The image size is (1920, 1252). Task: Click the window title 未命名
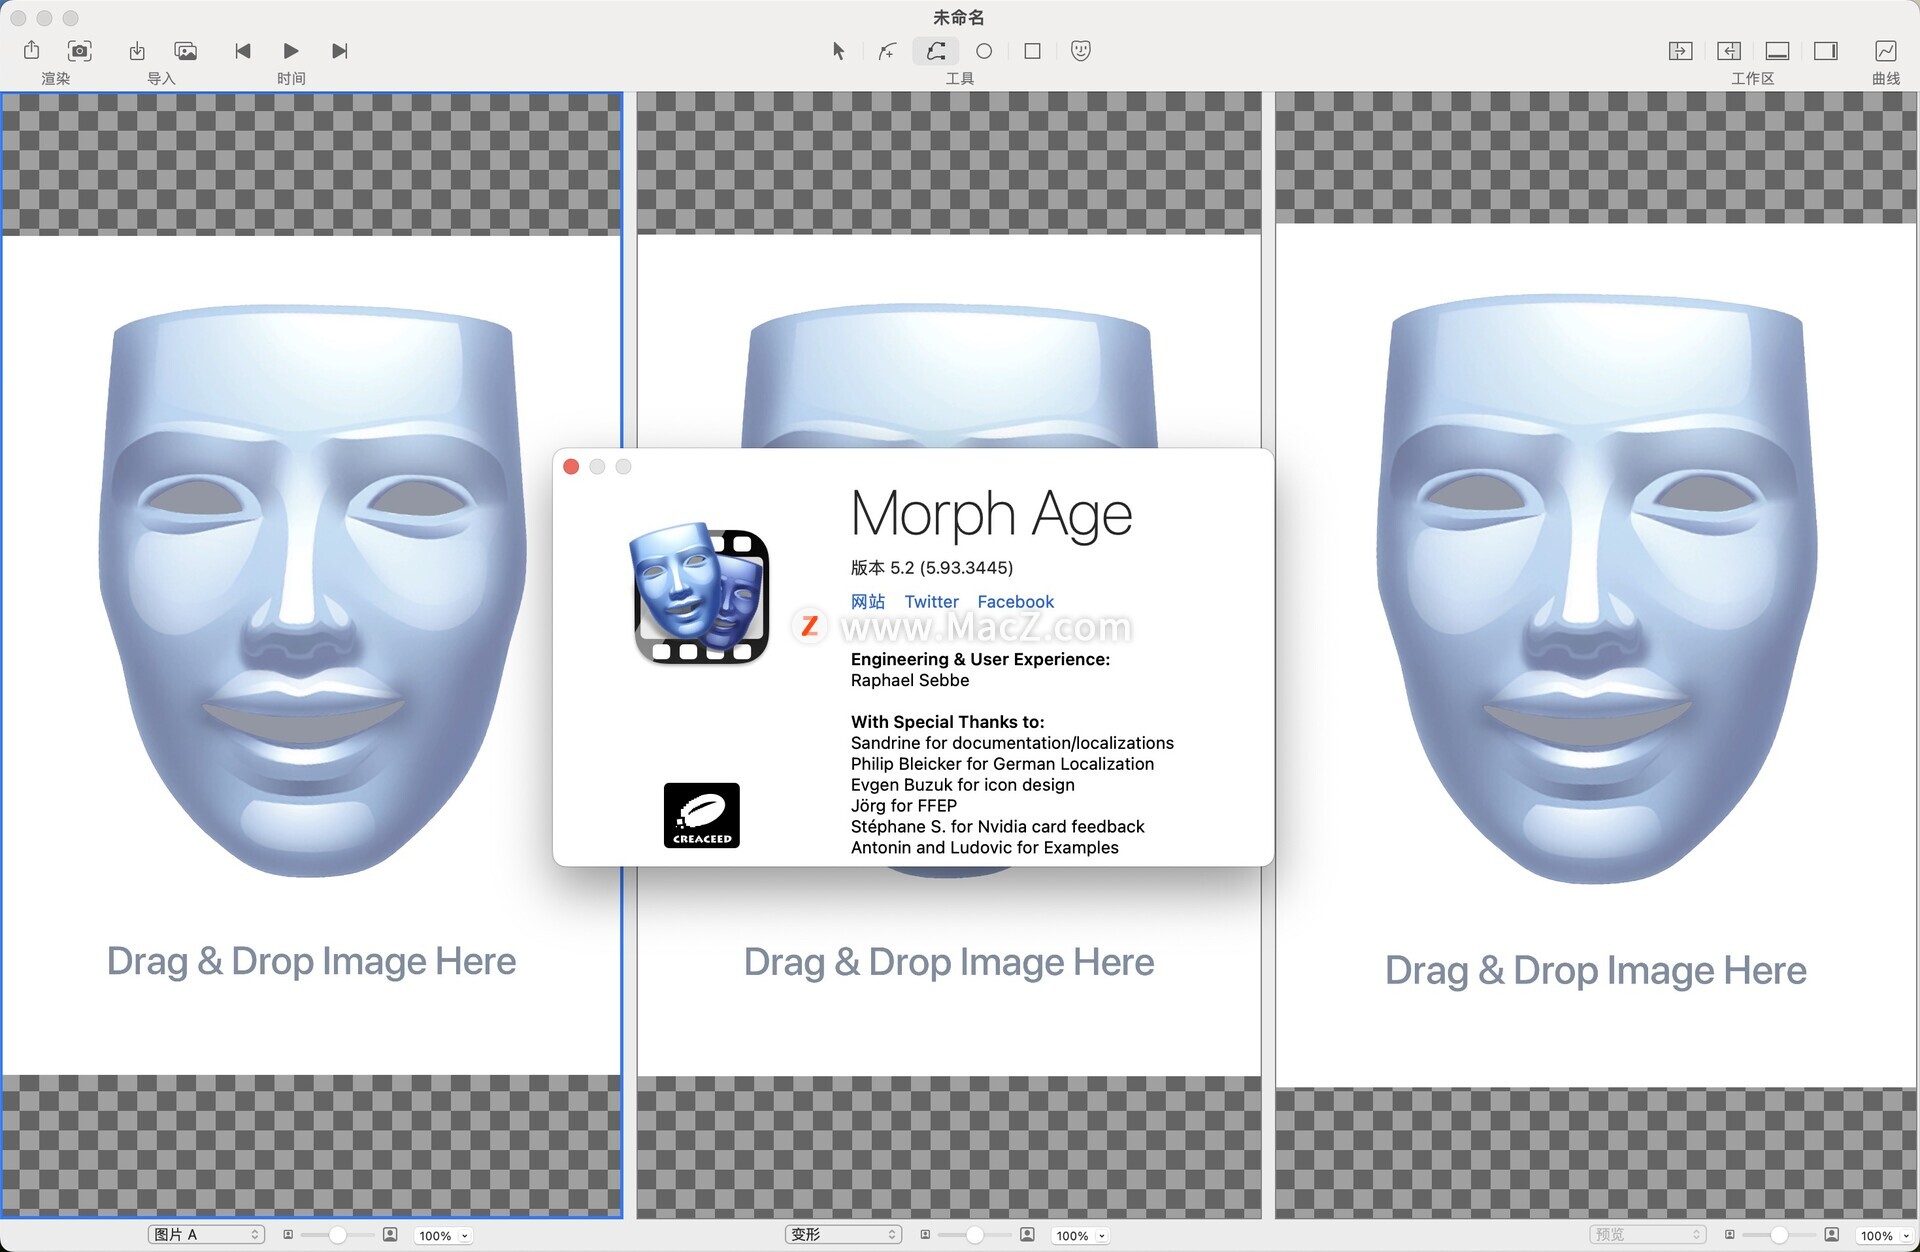959,17
